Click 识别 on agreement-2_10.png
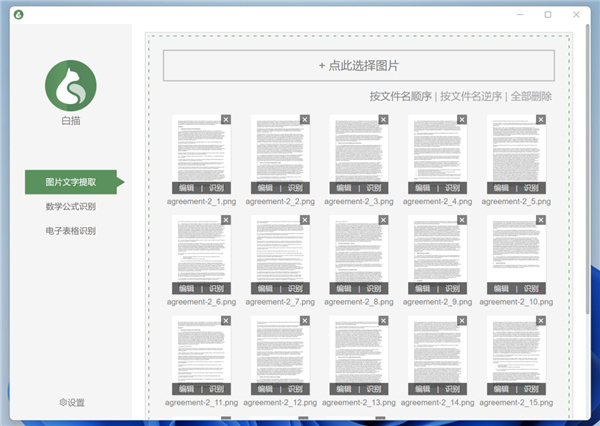This screenshot has height=426, width=600. tap(531, 289)
